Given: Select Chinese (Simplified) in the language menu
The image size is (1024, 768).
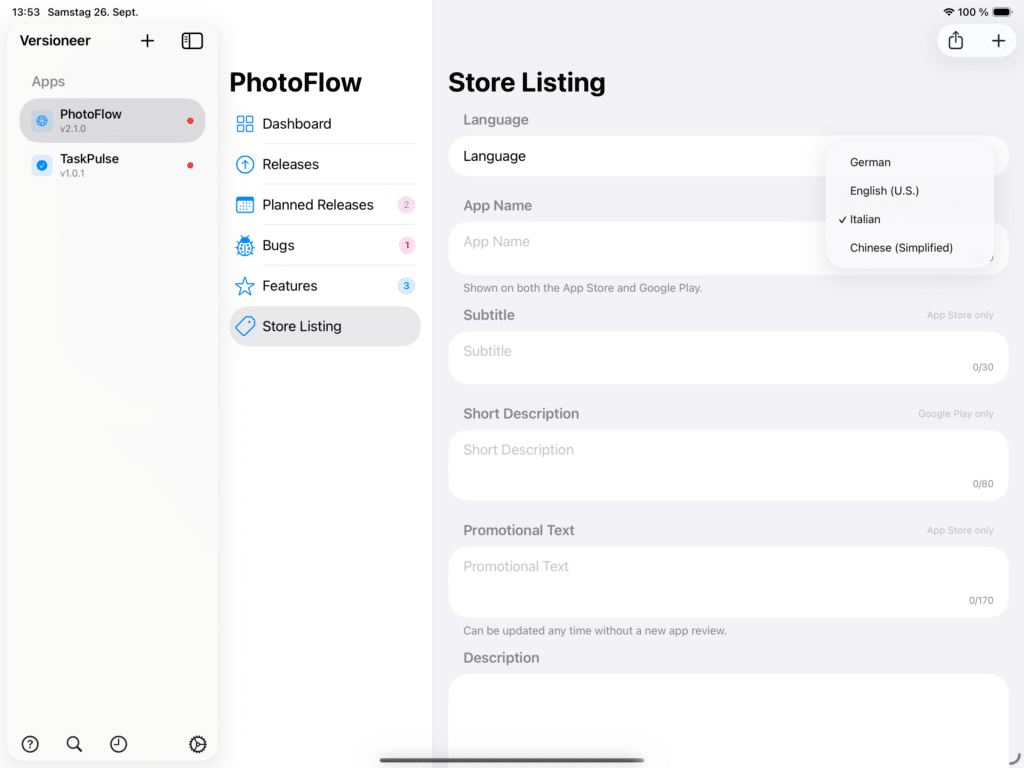Looking at the screenshot, I should [x=910, y=248].
